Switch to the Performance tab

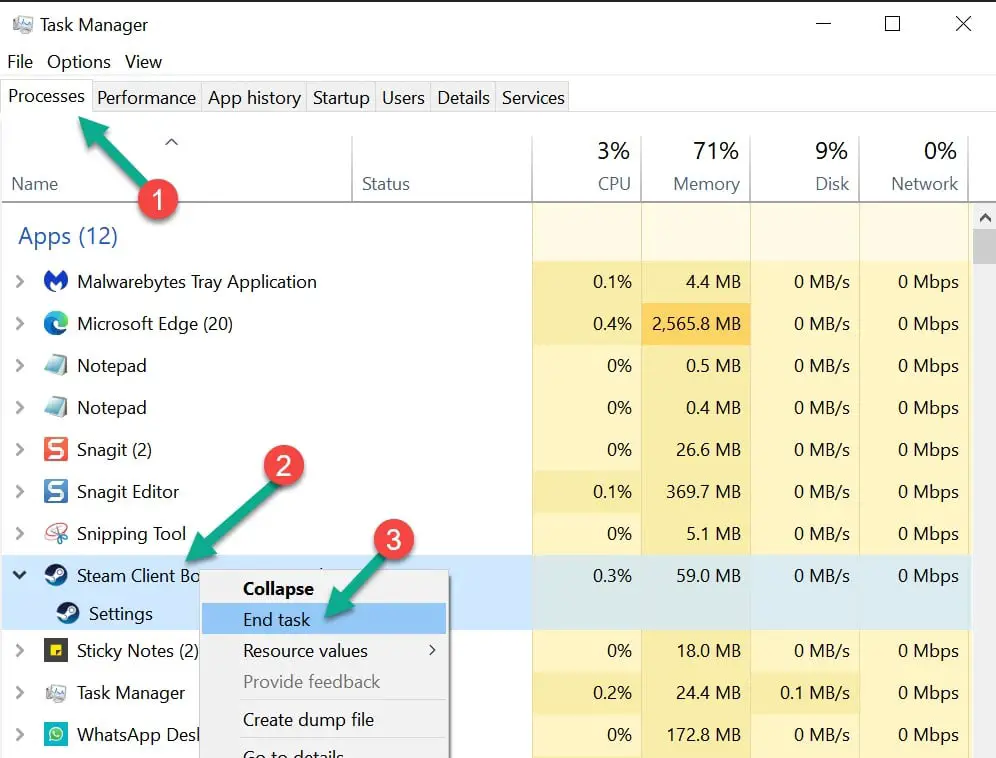click(x=147, y=97)
